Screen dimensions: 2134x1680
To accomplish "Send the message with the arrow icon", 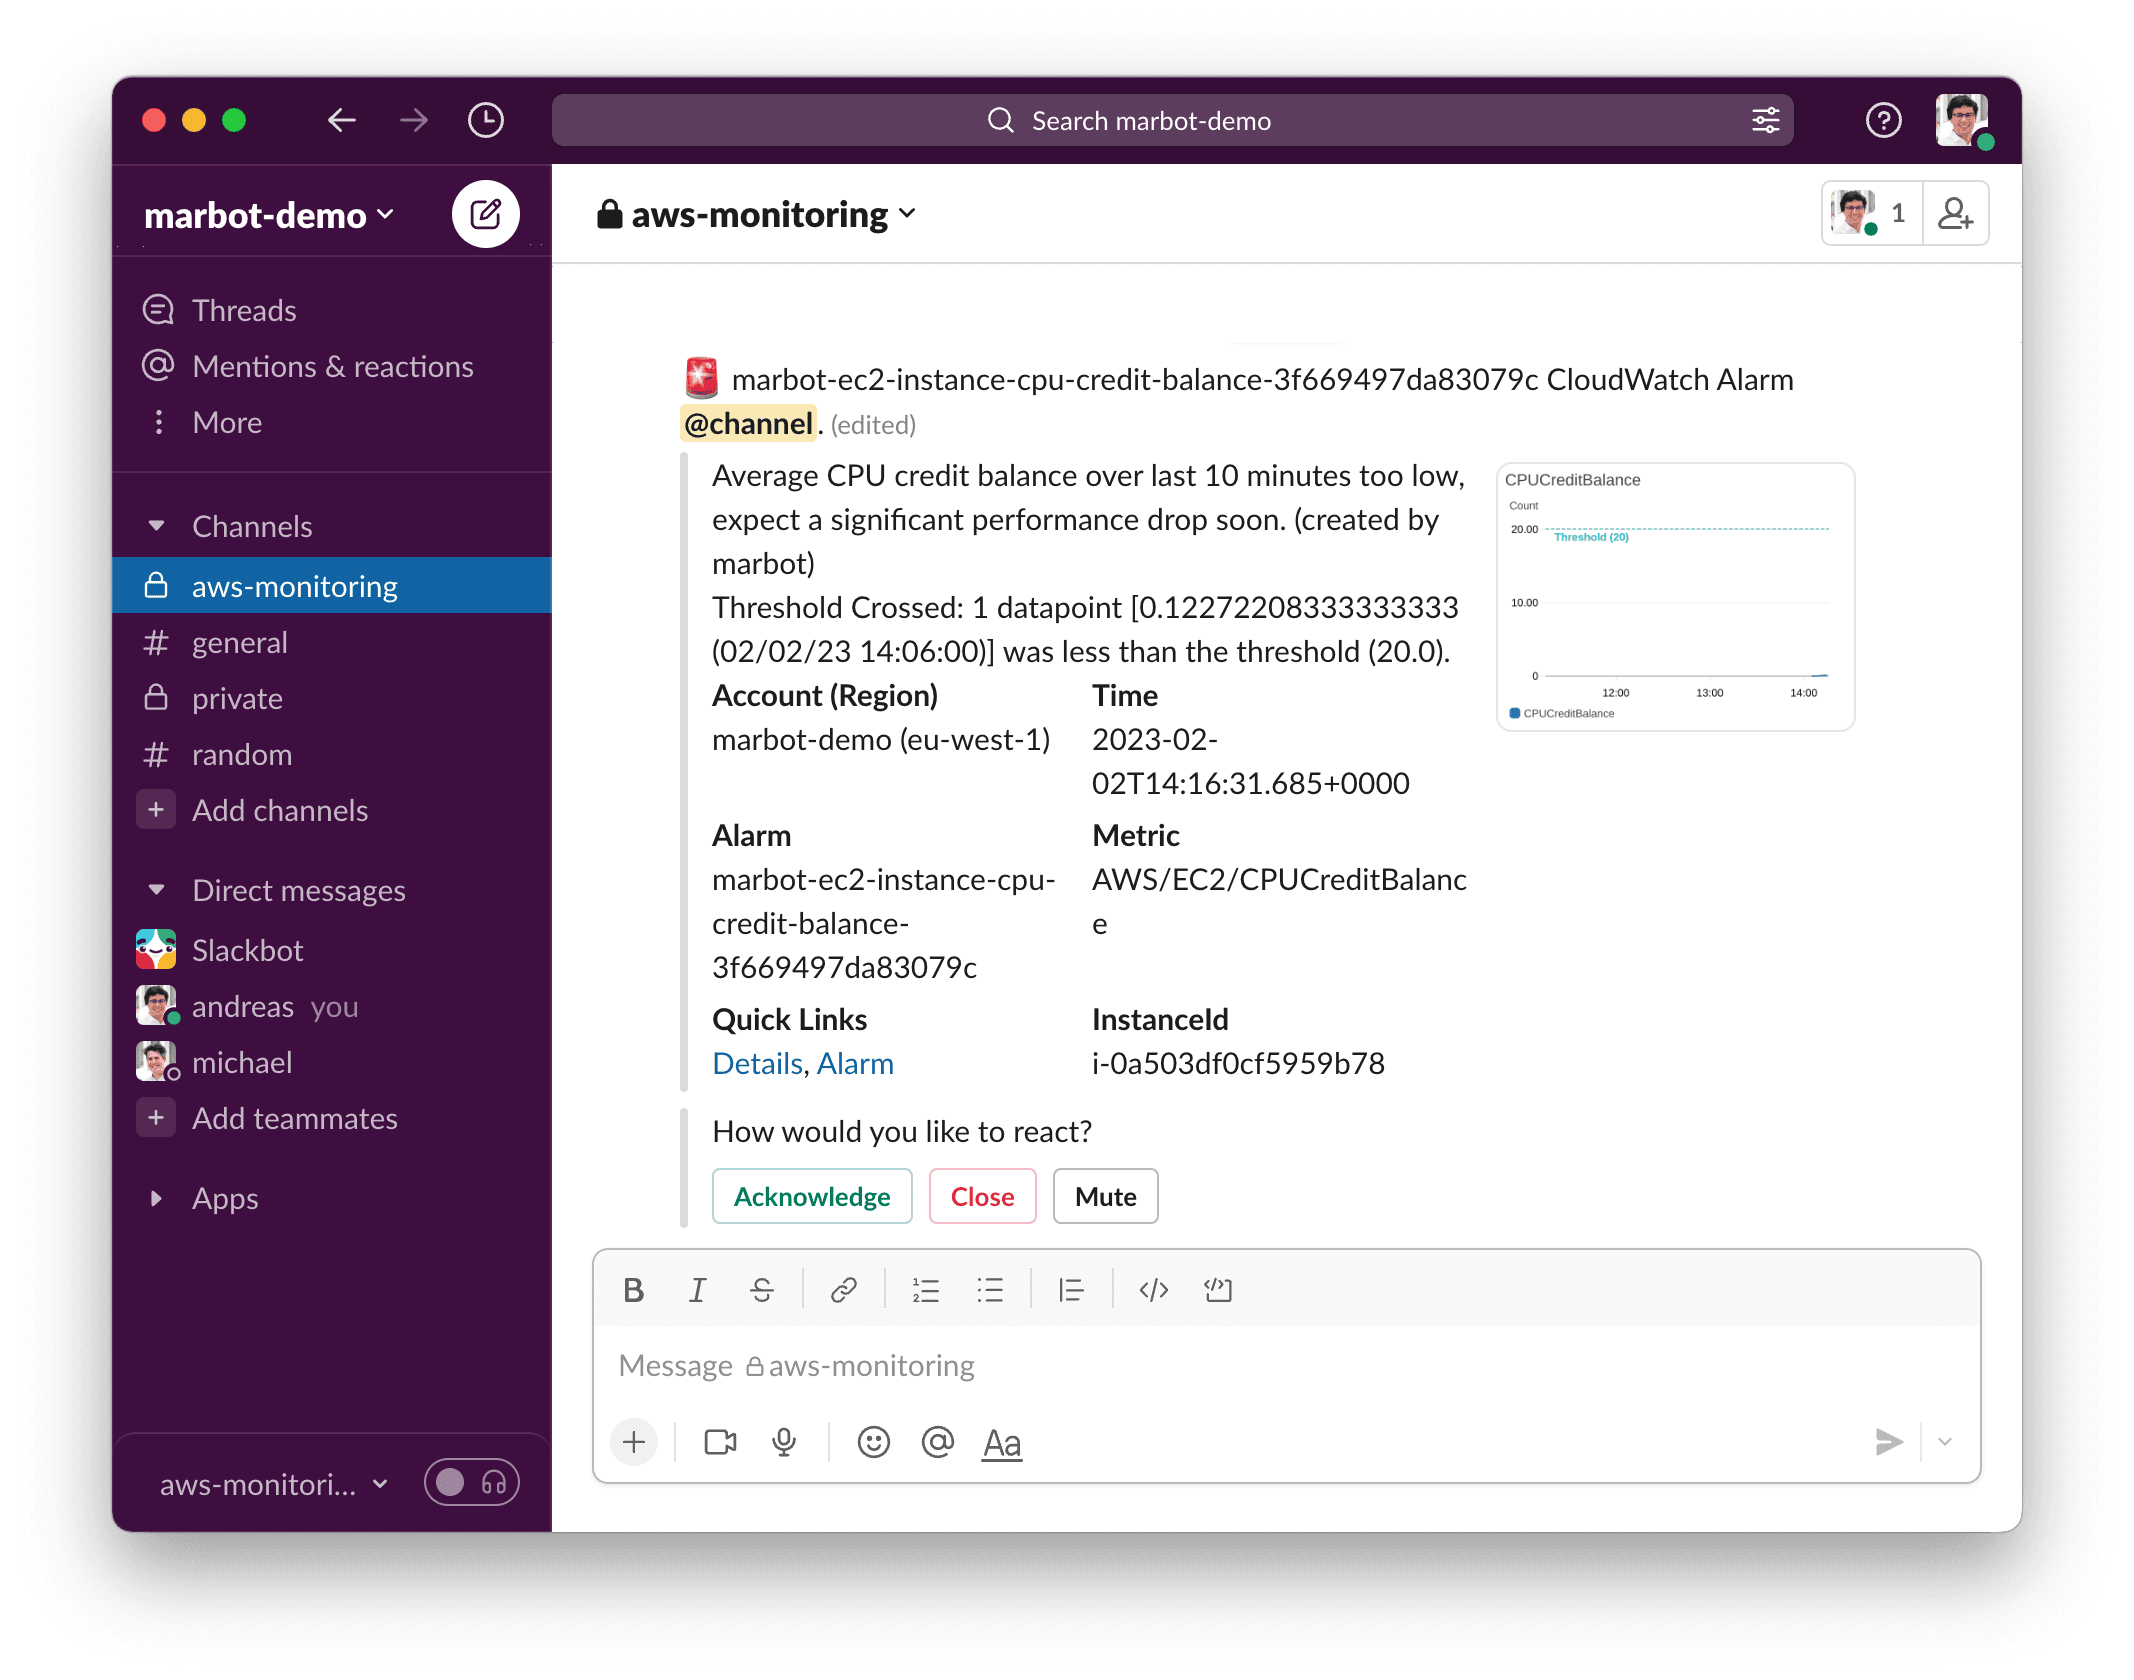I will coord(1888,1442).
